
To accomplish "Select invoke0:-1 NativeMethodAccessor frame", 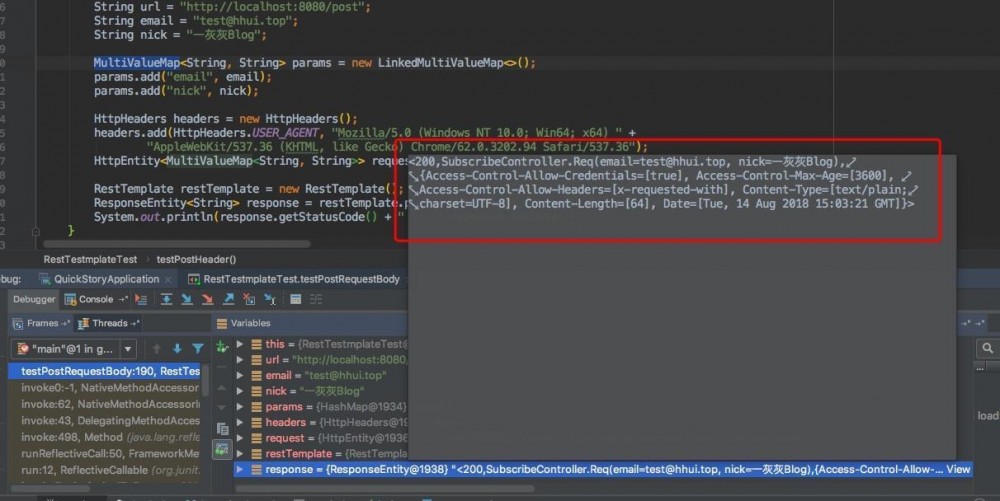I will click(105, 388).
